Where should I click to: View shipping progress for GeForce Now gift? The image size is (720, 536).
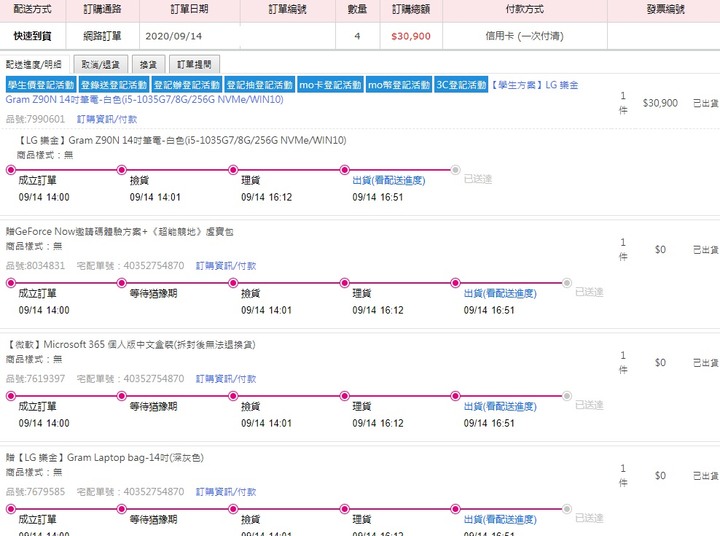[x=500, y=293]
